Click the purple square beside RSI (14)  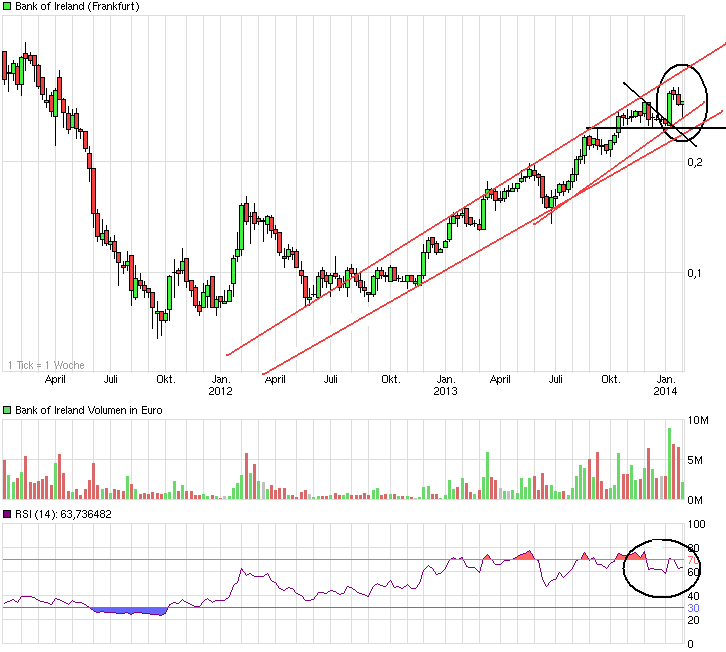click(x=7, y=514)
